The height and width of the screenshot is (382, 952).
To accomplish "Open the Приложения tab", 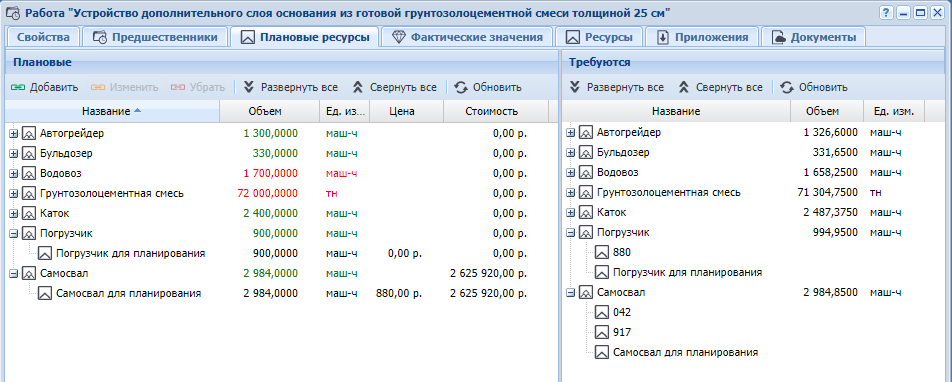I will tap(702, 37).
